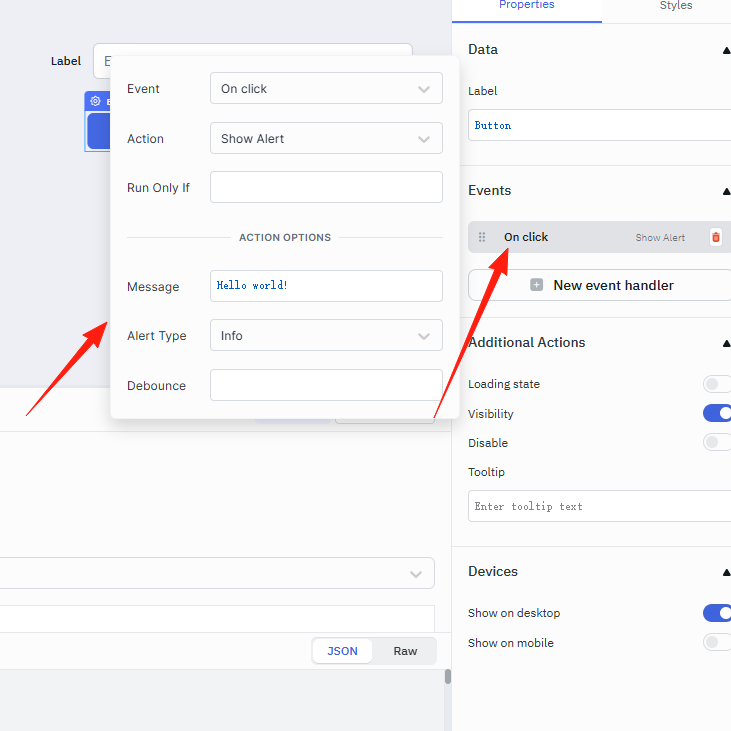Toggle the Loading state switch
Screen dimensions: 731x731
[x=717, y=384]
